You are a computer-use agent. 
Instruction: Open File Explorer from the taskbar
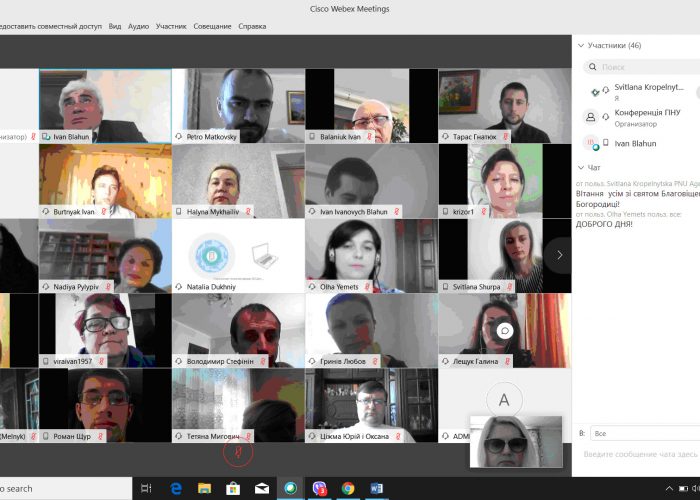coord(204,488)
